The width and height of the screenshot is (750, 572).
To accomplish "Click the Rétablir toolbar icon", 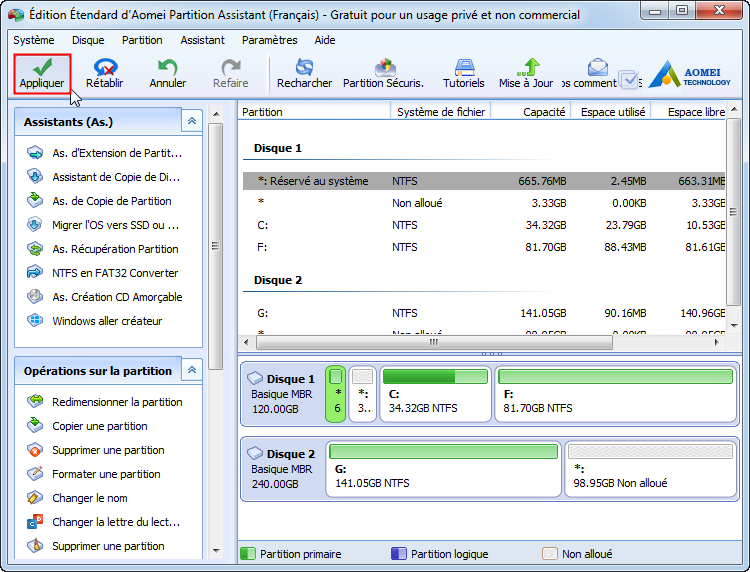I will pyautogui.click(x=105, y=74).
